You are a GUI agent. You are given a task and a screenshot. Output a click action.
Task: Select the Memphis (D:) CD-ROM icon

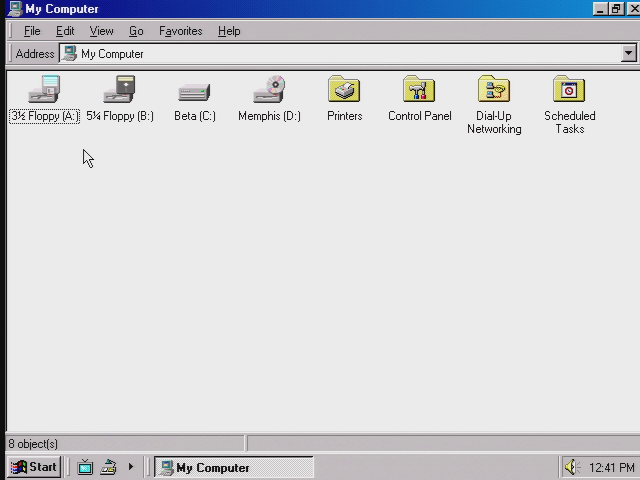pyautogui.click(x=269, y=89)
